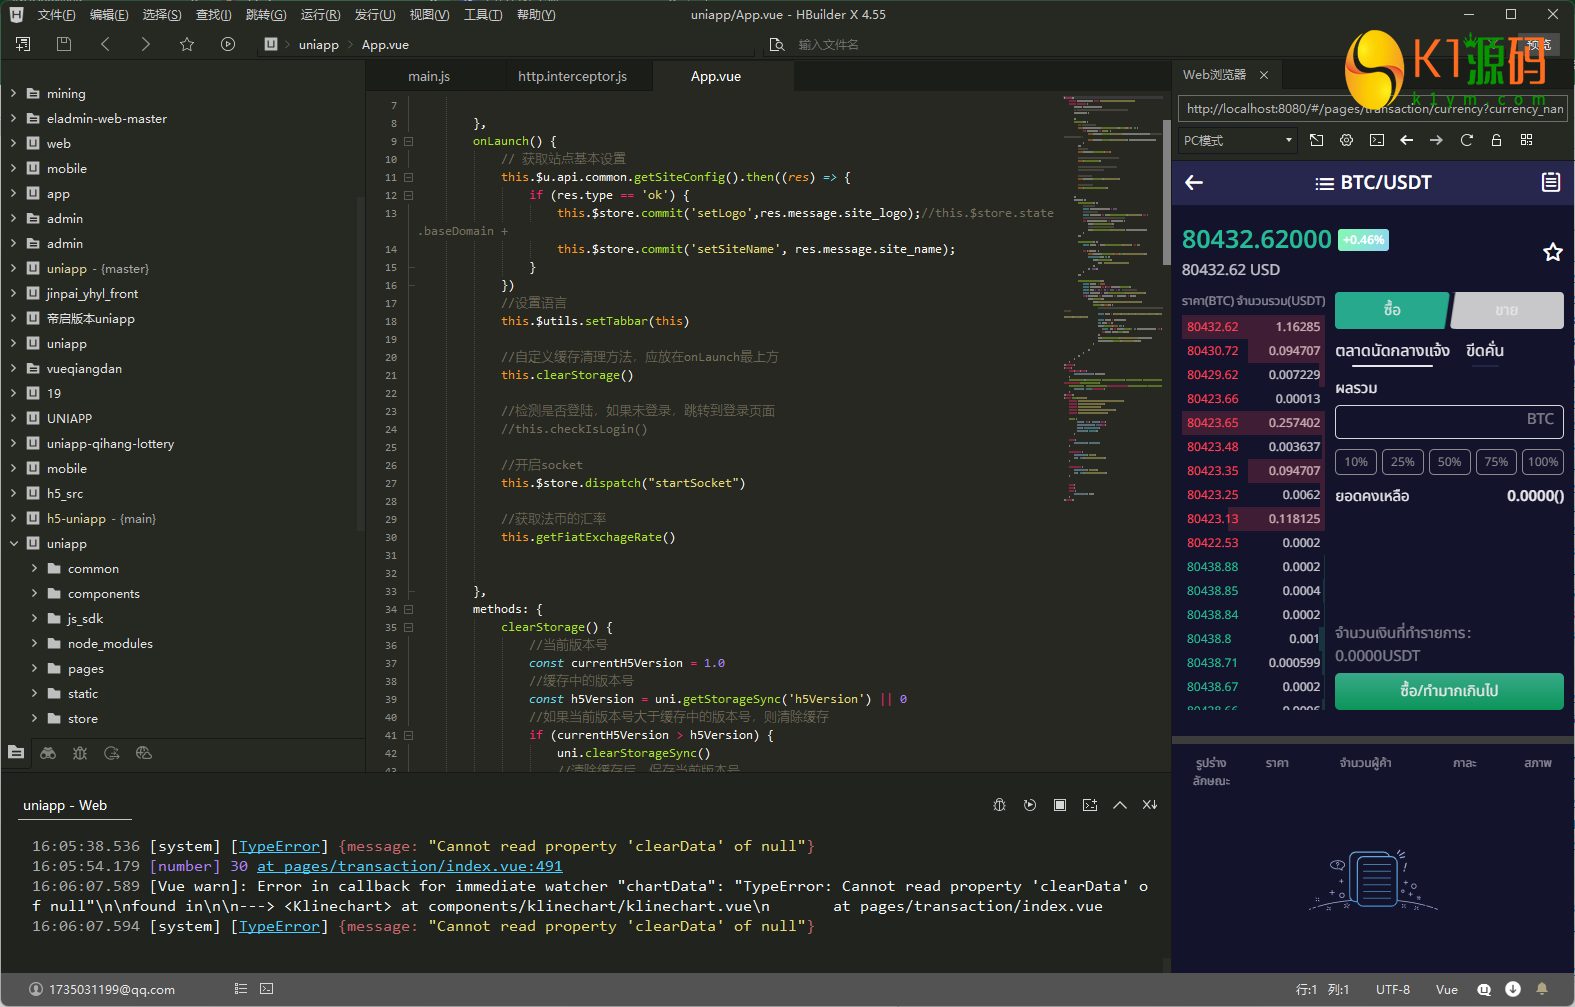The height and width of the screenshot is (1007, 1575).
Task: Switch to the red sell (ขาย) toggle
Action: pos(1507,310)
